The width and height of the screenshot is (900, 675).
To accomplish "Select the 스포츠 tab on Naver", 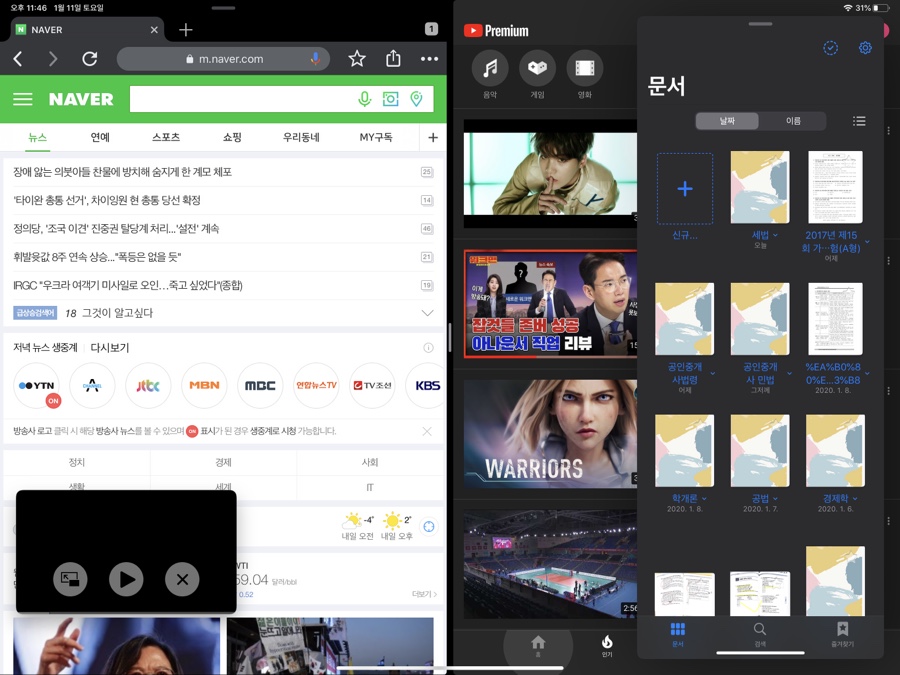I will (166, 137).
